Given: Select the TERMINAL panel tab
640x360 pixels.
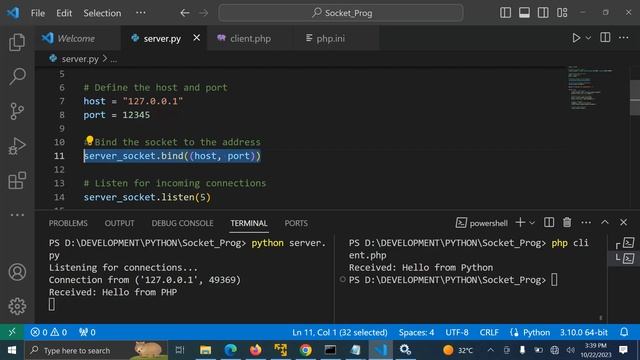Looking at the screenshot, I should pyautogui.click(x=249, y=223).
